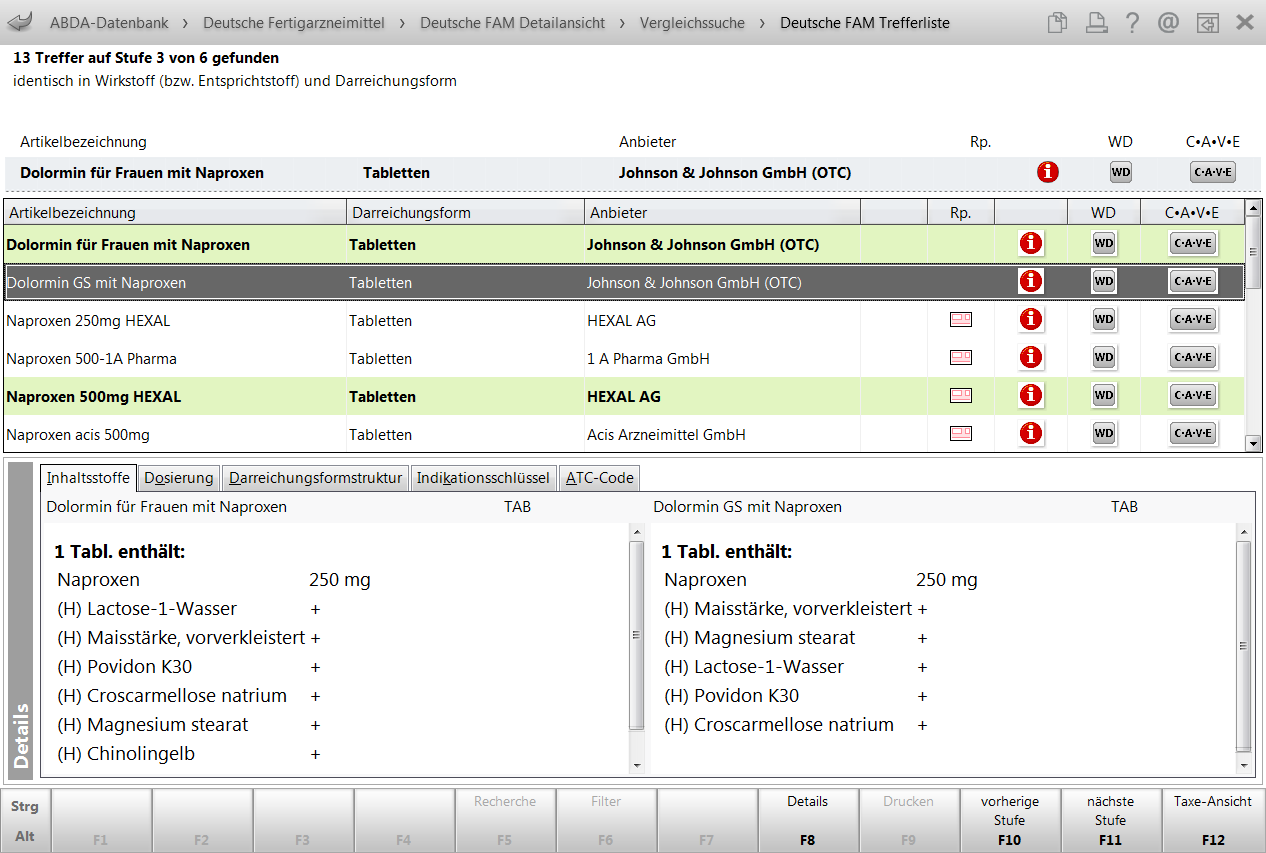Image resolution: width=1266 pixels, height=853 pixels.
Task: Click the (H) Chinolingelb ingredient entry
Action: [126, 754]
